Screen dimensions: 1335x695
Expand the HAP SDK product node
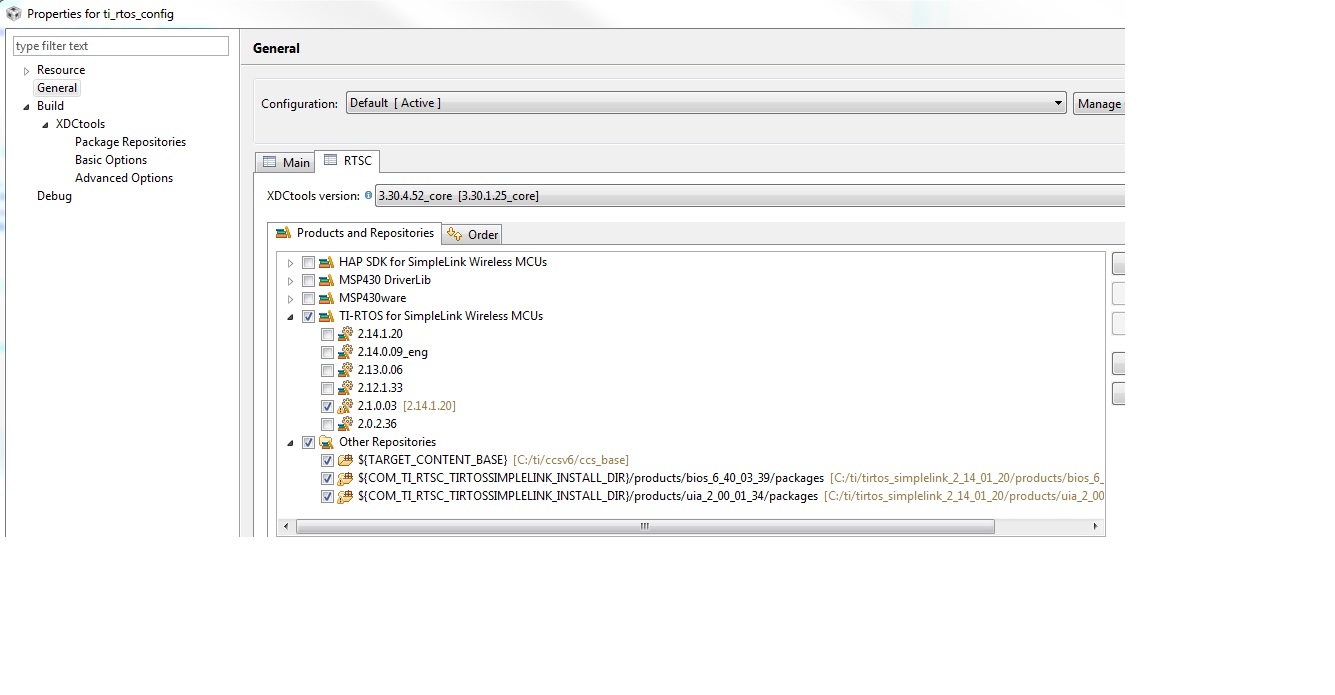[291, 263]
